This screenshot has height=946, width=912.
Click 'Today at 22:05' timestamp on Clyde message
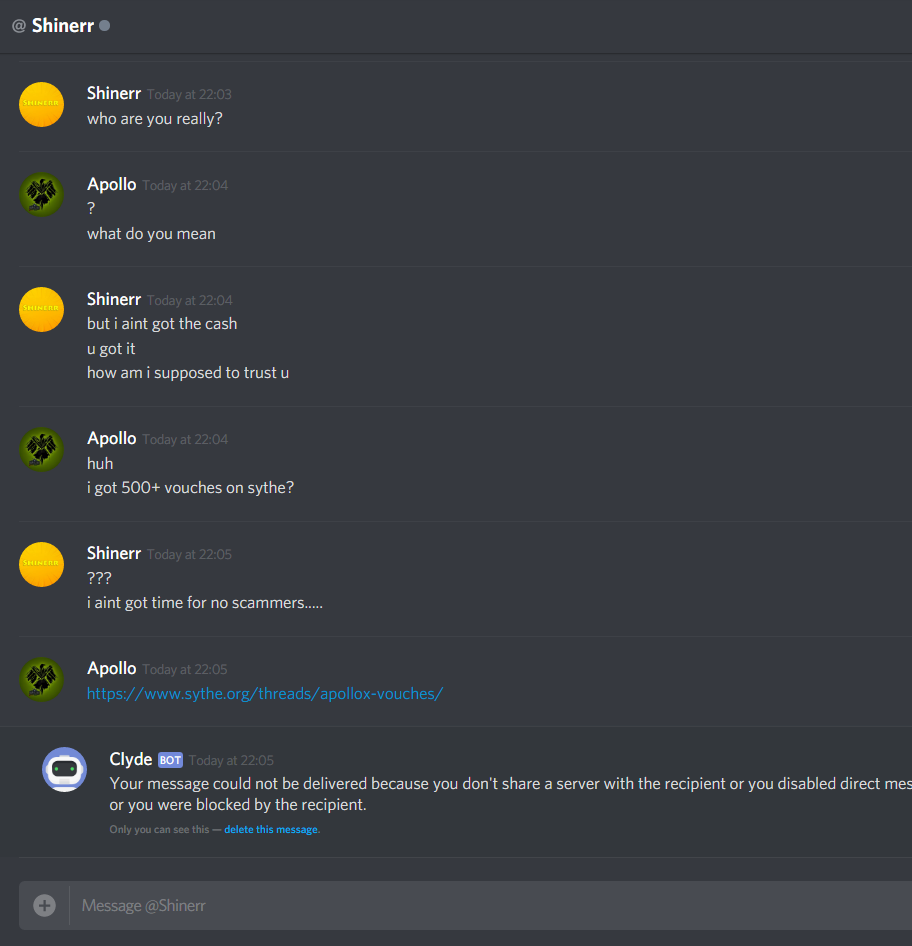(231, 760)
